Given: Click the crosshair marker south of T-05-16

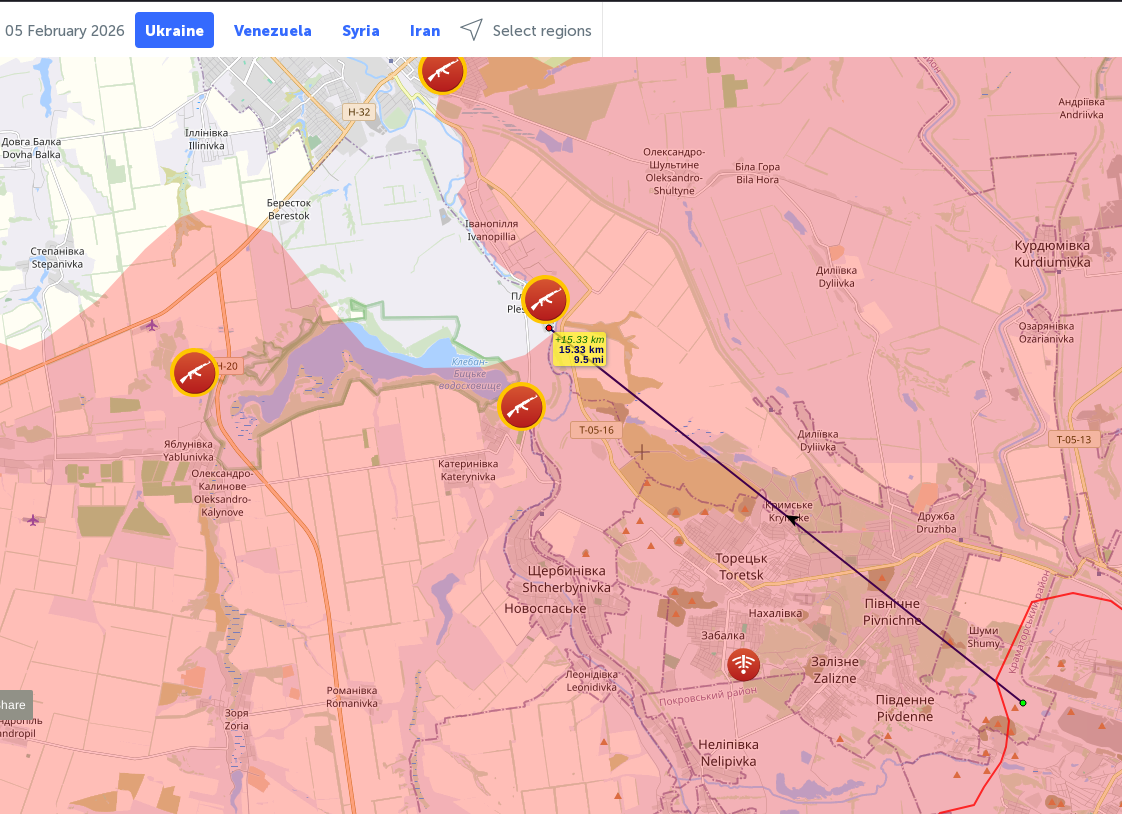Looking at the screenshot, I should click(641, 452).
